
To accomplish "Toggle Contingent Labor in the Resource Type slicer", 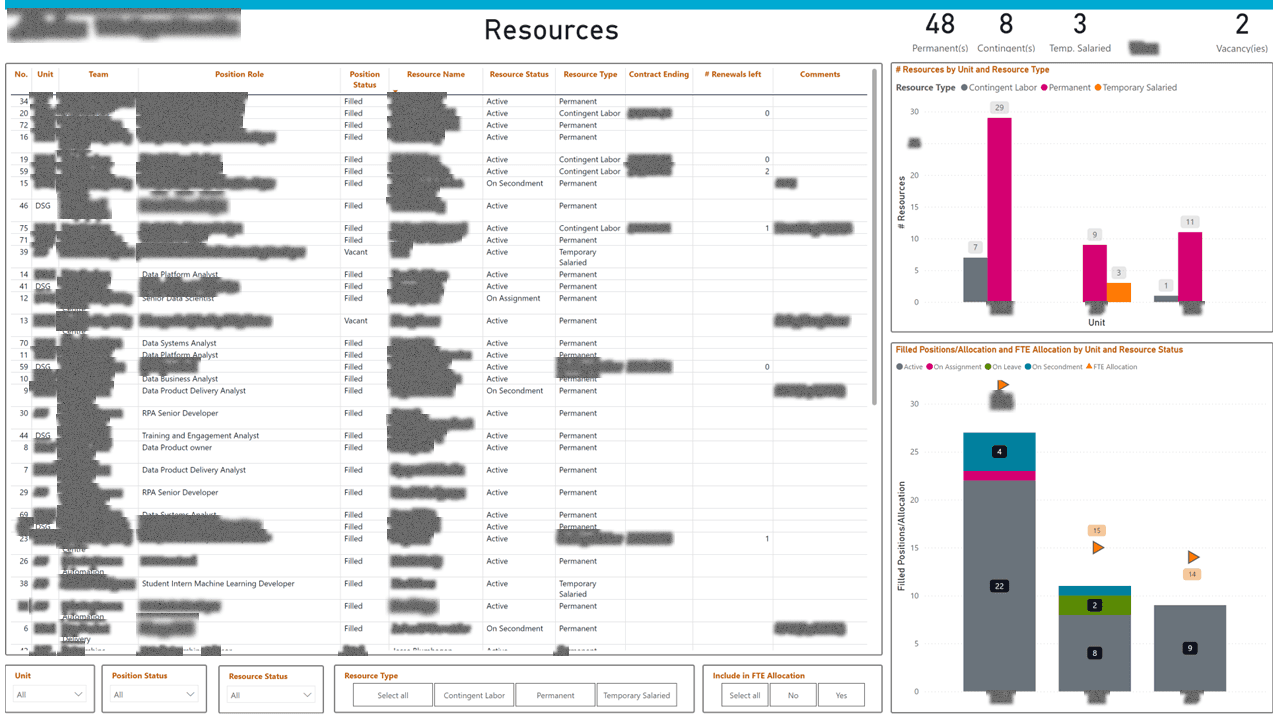I will tap(474, 694).
